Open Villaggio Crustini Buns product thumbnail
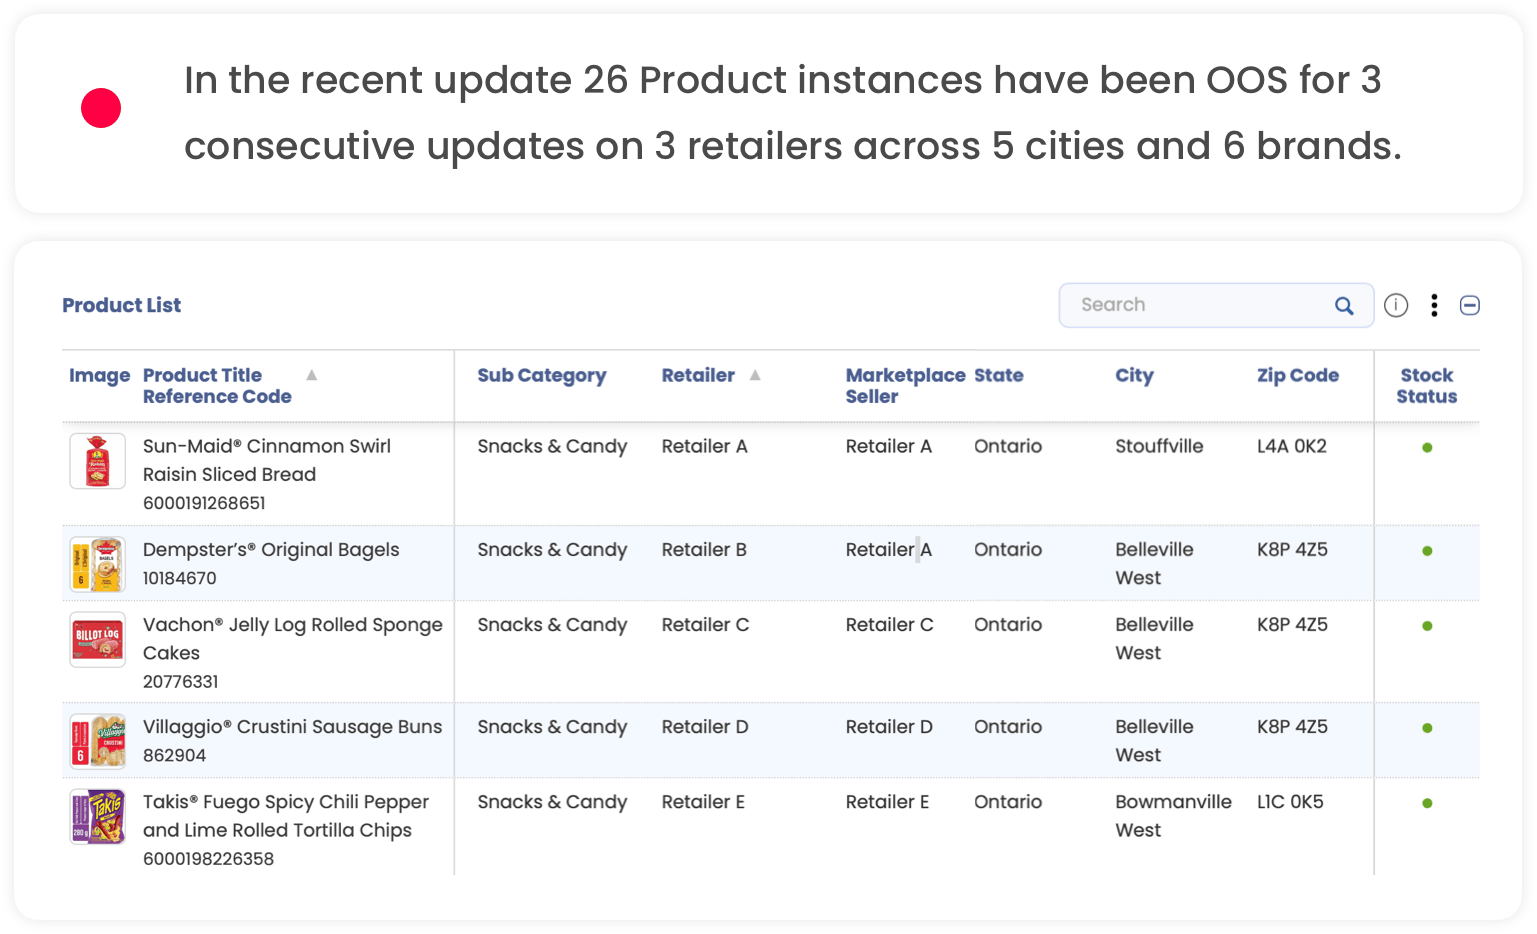This screenshot has width=1537, height=934. coord(97,741)
